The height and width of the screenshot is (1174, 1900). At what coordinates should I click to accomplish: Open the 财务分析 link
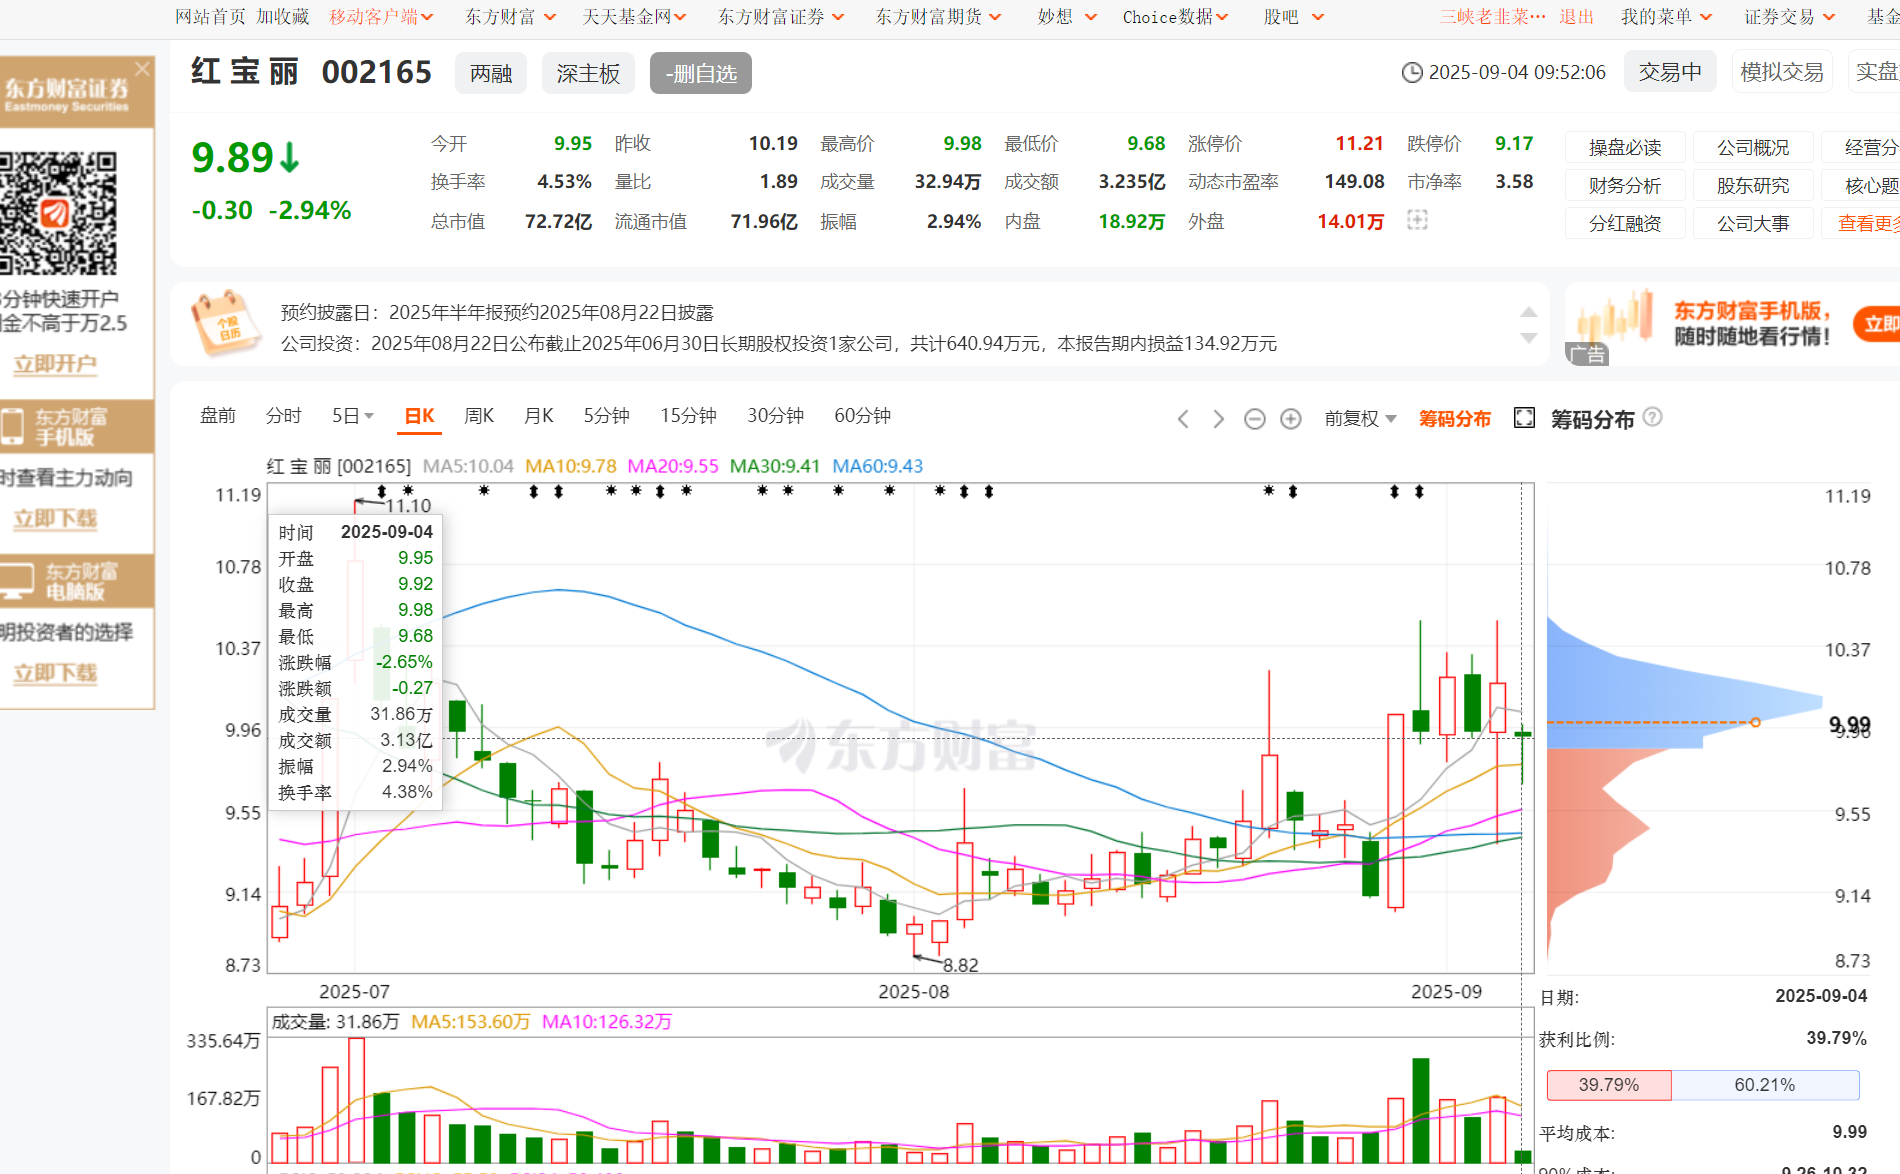coord(1625,186)
